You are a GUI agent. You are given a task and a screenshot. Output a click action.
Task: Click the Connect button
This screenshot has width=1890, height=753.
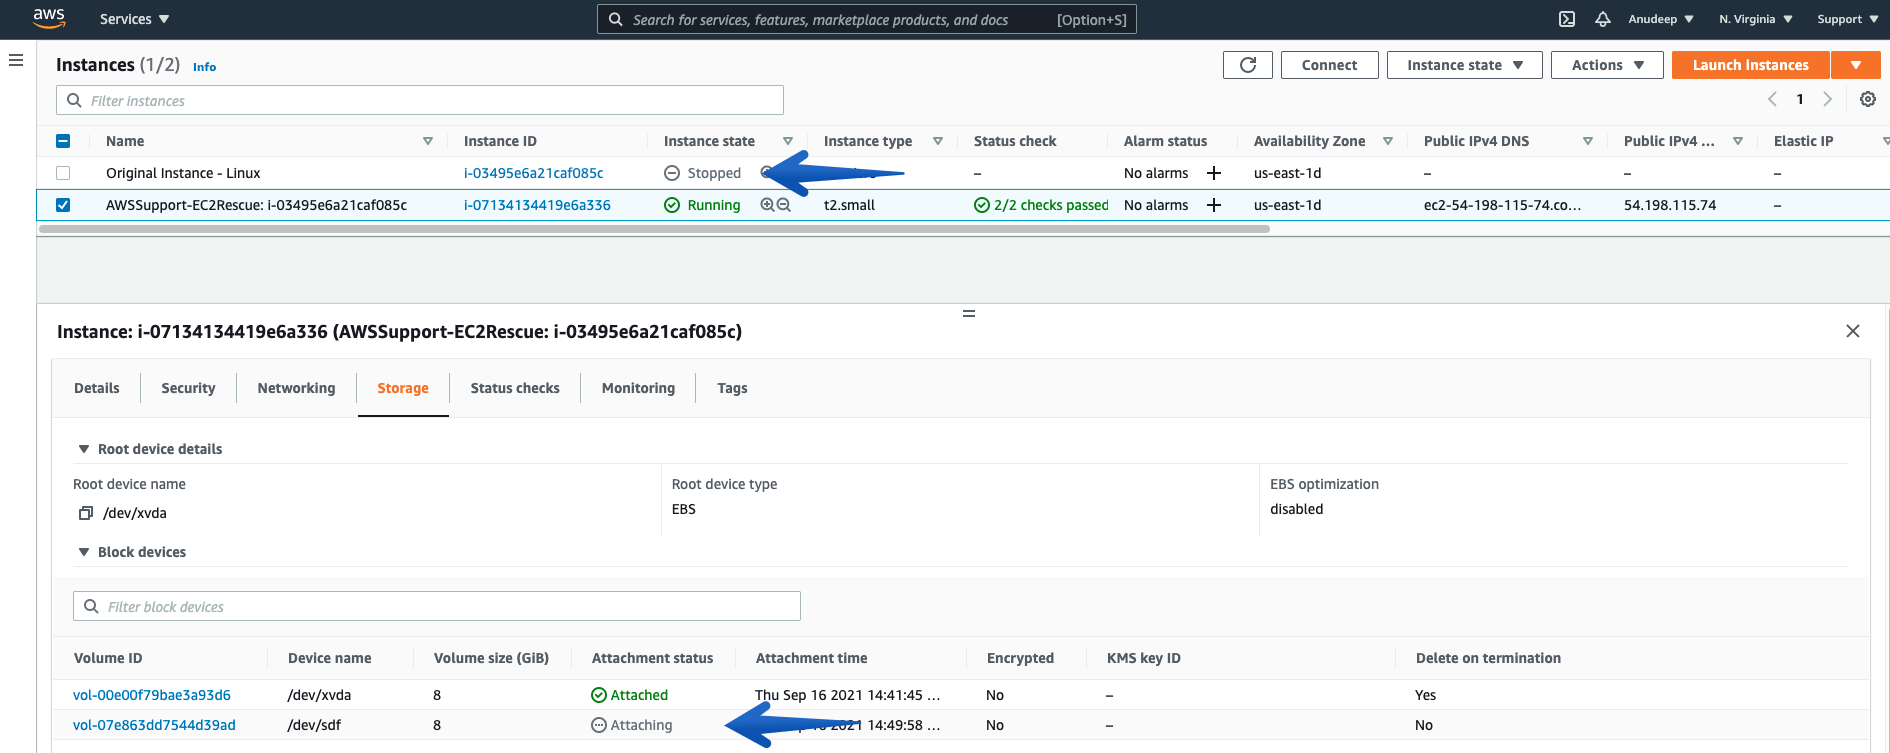[x=1329, y=65]
